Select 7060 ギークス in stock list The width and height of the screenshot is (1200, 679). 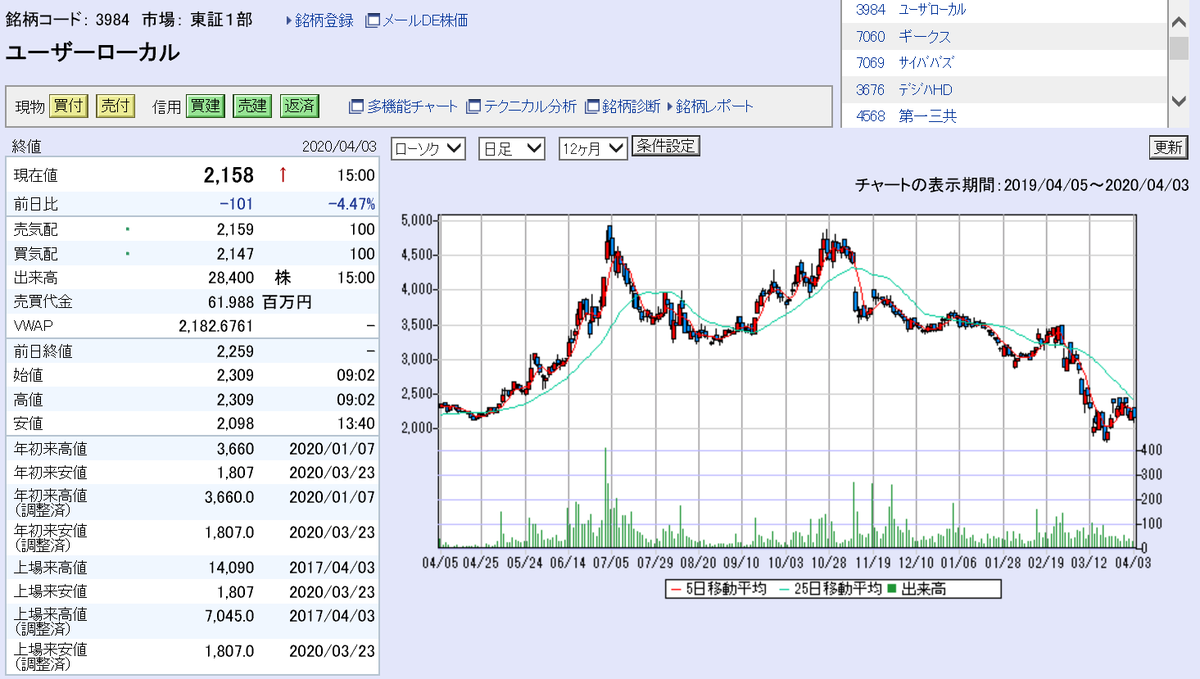tap(1004, 36)
